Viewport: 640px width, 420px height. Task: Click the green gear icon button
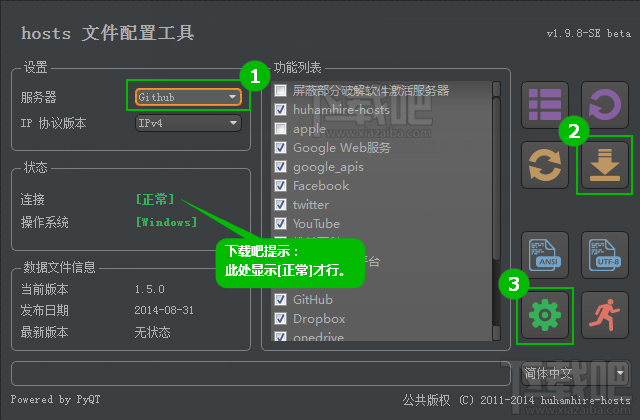pos(544,315)
